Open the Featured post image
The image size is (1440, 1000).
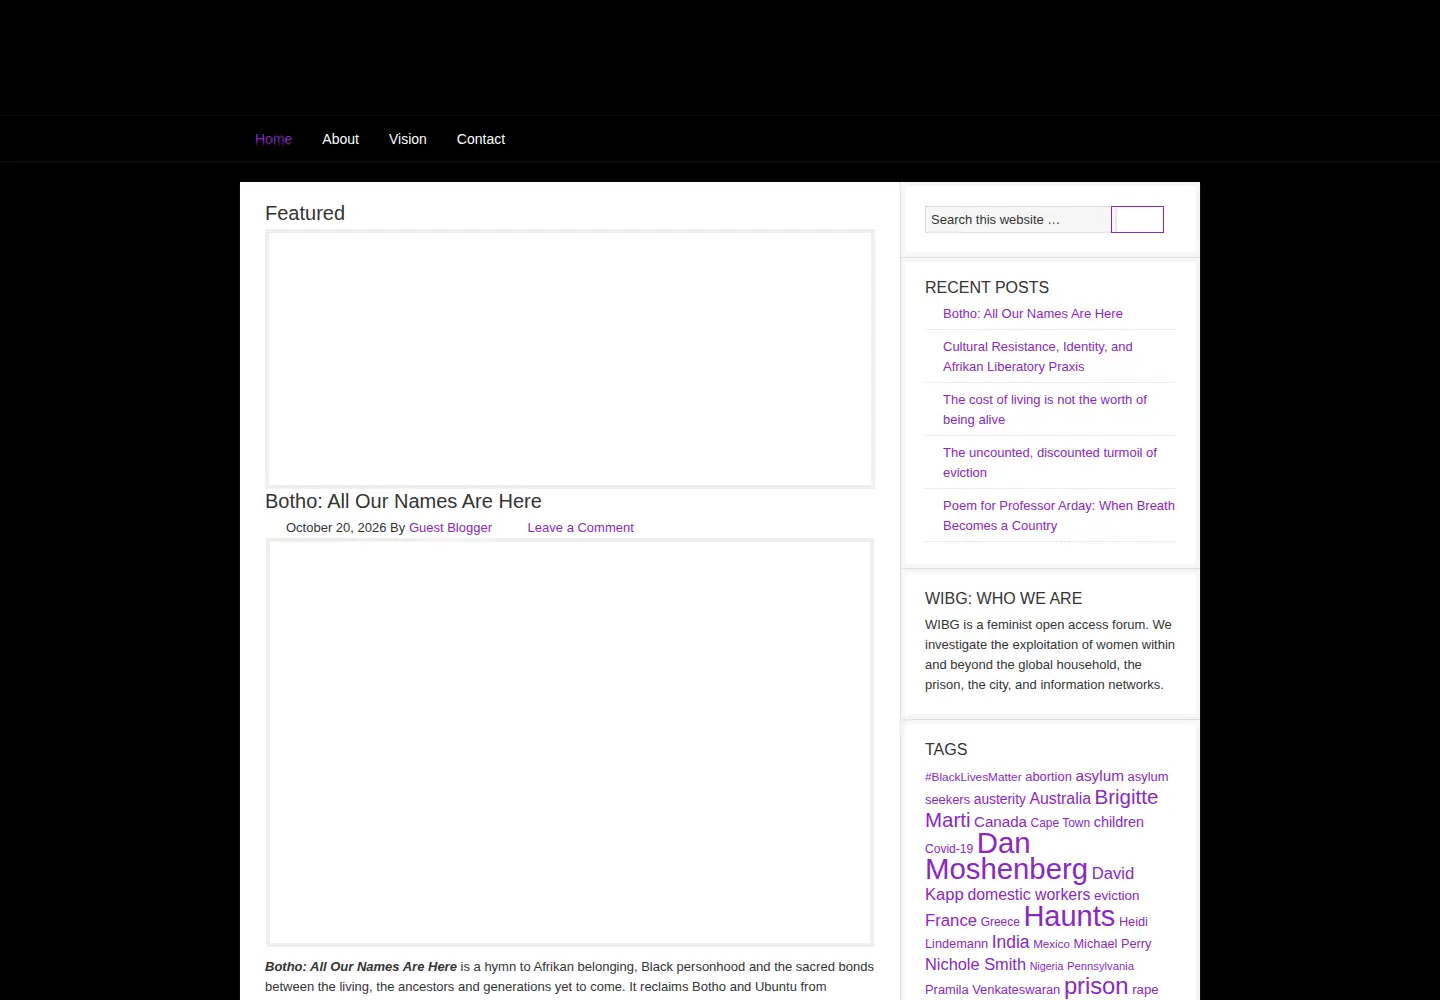tap(570, 359)
